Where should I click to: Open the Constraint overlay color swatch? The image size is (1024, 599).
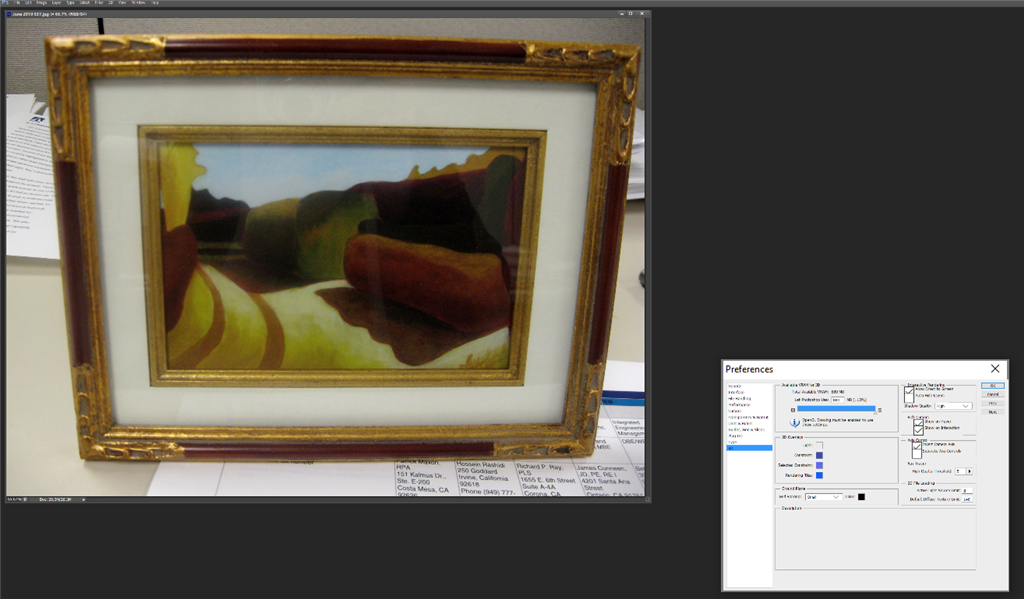point(820,455)
